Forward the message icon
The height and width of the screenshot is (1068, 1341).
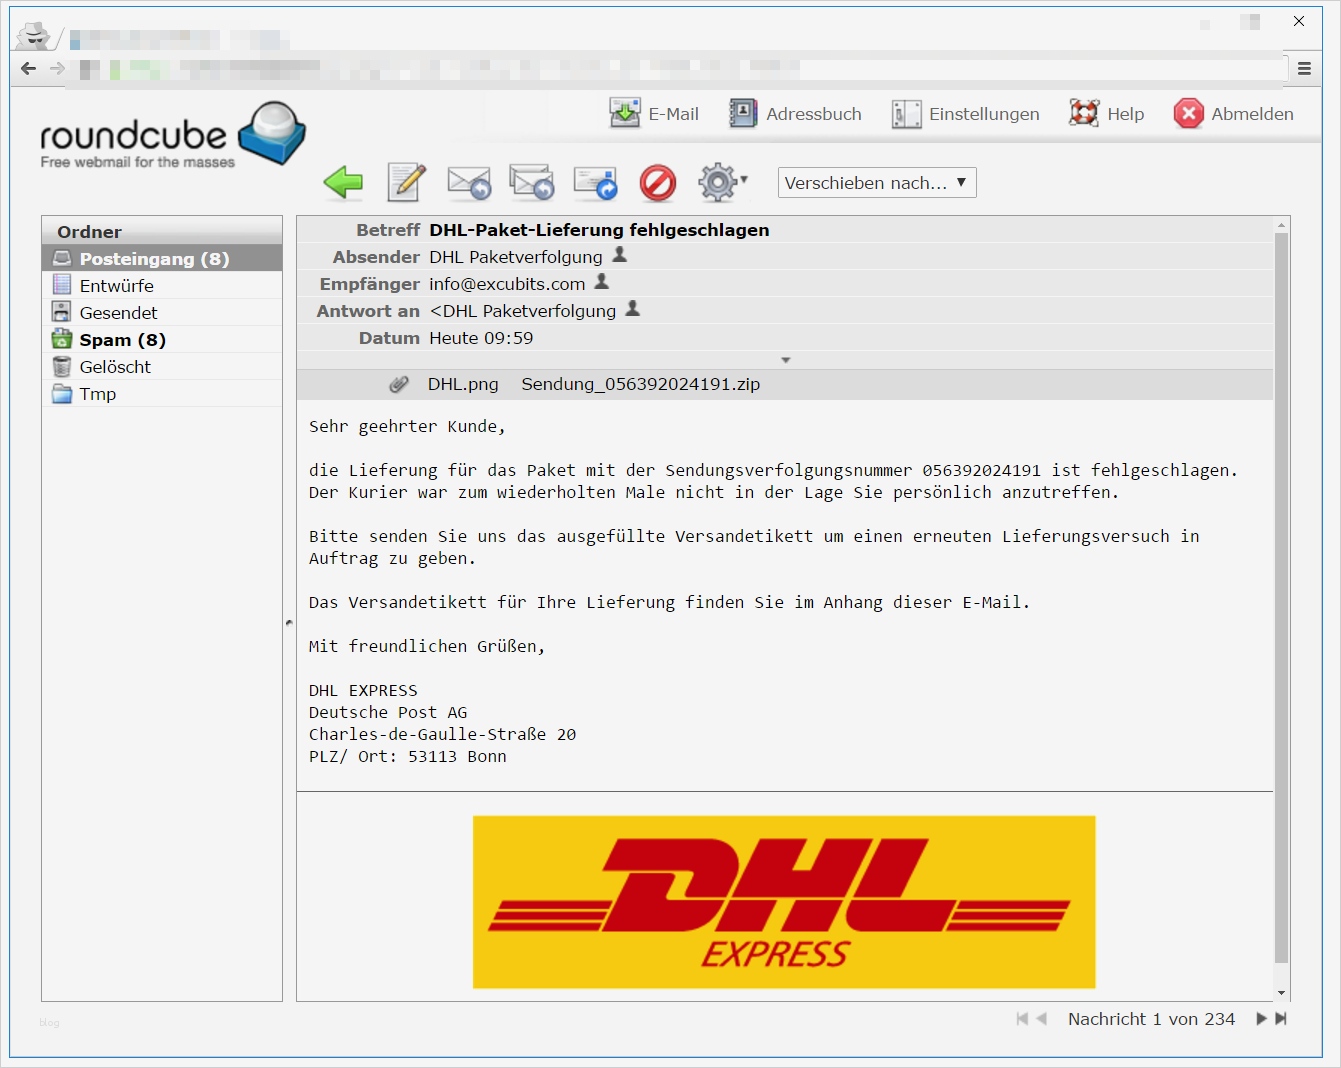click(595, 182)
